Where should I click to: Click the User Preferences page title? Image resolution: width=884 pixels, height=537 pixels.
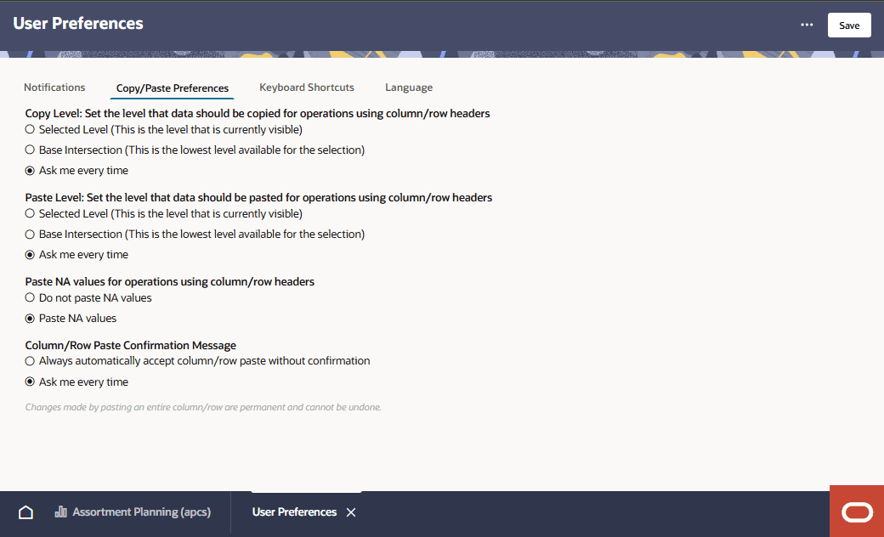click(78, 23)
